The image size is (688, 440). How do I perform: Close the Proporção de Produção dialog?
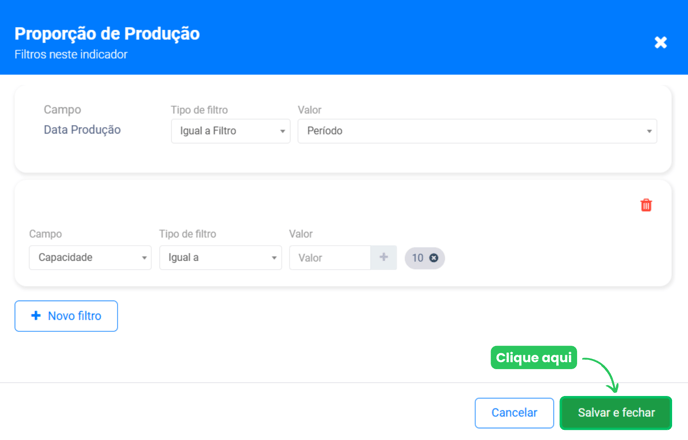click(x=660, y=43)
